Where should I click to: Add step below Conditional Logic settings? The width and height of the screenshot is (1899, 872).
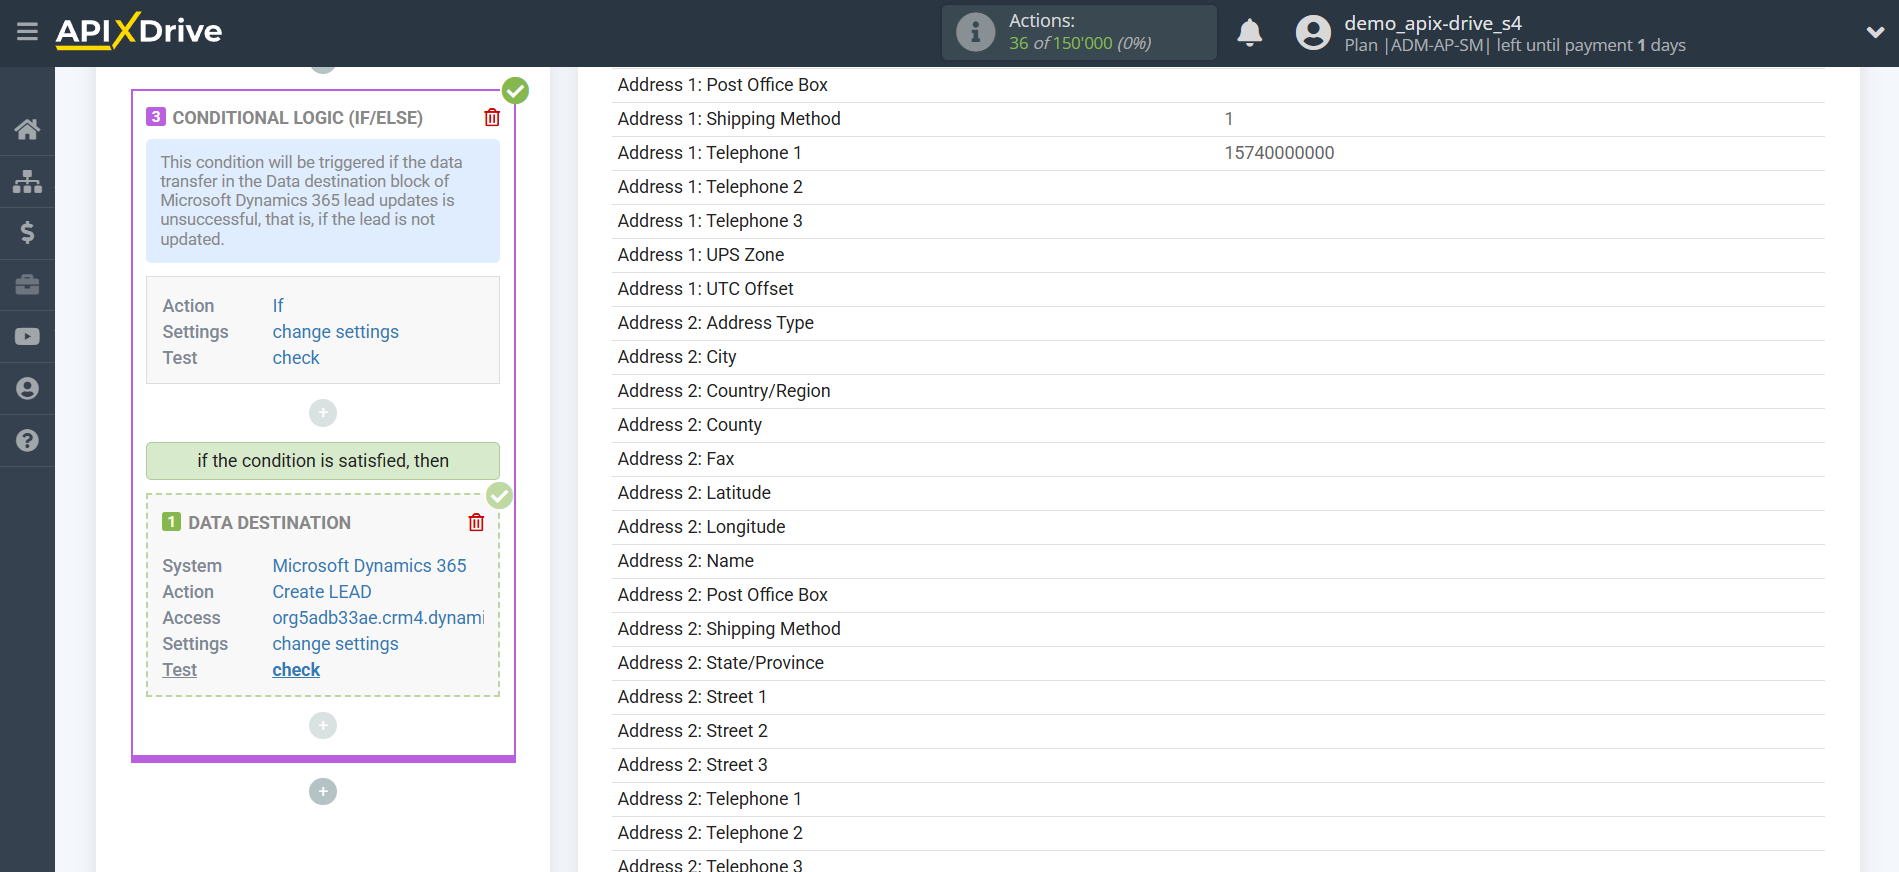(323, 413)
